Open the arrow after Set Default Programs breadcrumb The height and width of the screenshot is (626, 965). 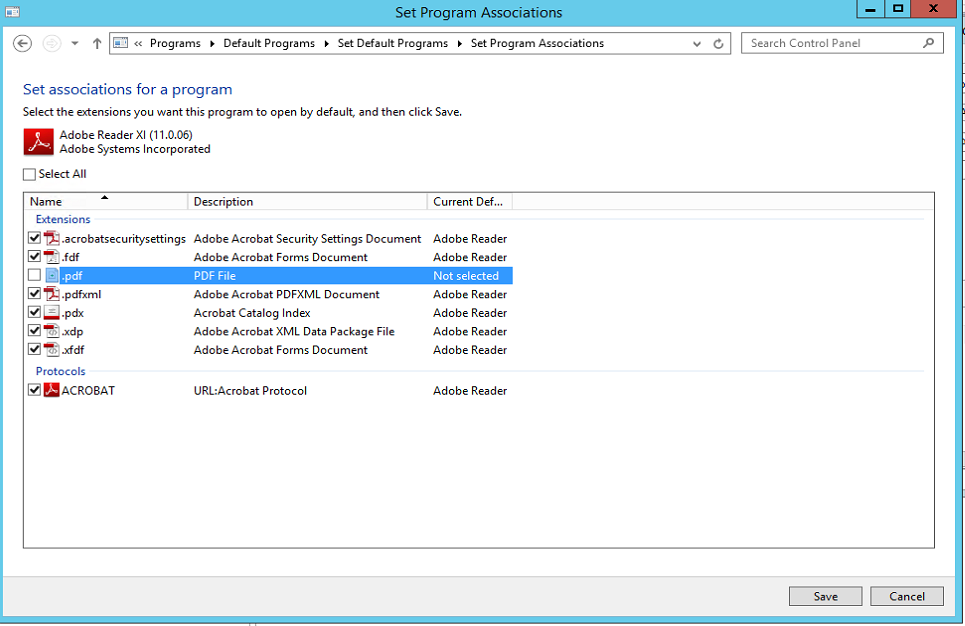coord(459,43)
